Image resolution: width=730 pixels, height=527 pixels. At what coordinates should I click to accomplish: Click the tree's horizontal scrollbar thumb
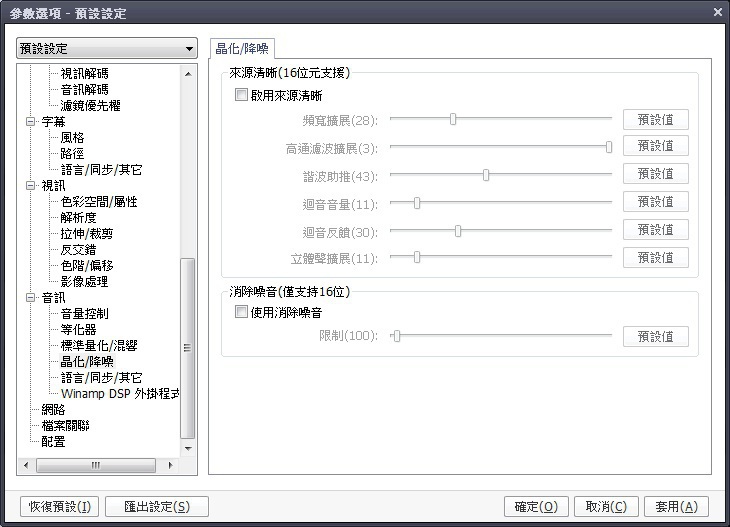[96, 465]
